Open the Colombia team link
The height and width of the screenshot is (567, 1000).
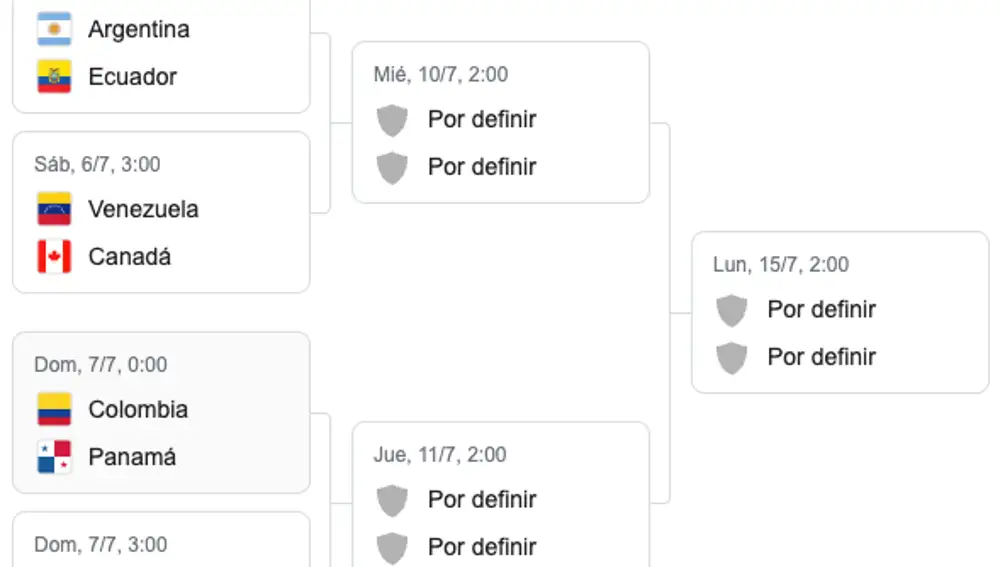coord(138,409)
